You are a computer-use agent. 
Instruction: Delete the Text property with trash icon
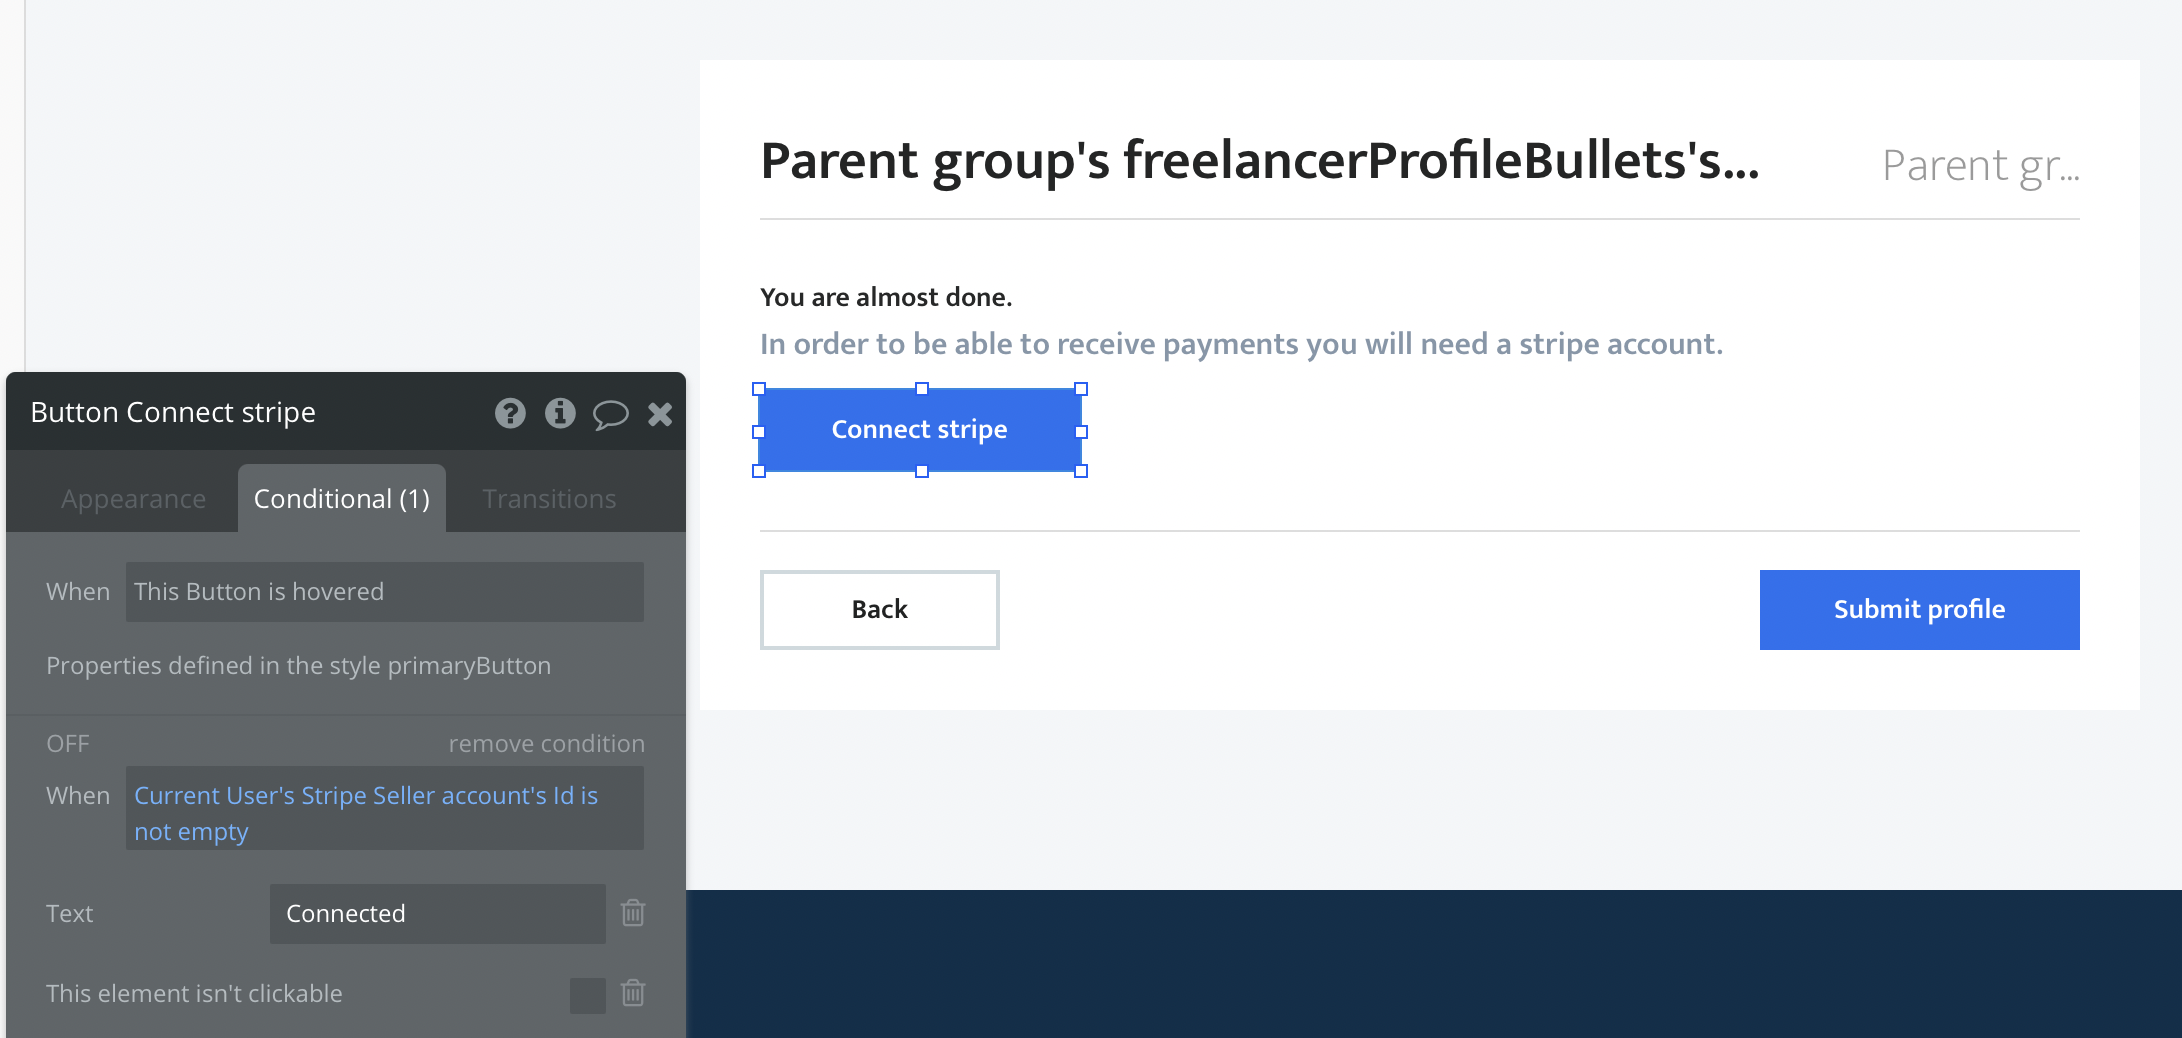click(633, 913)
